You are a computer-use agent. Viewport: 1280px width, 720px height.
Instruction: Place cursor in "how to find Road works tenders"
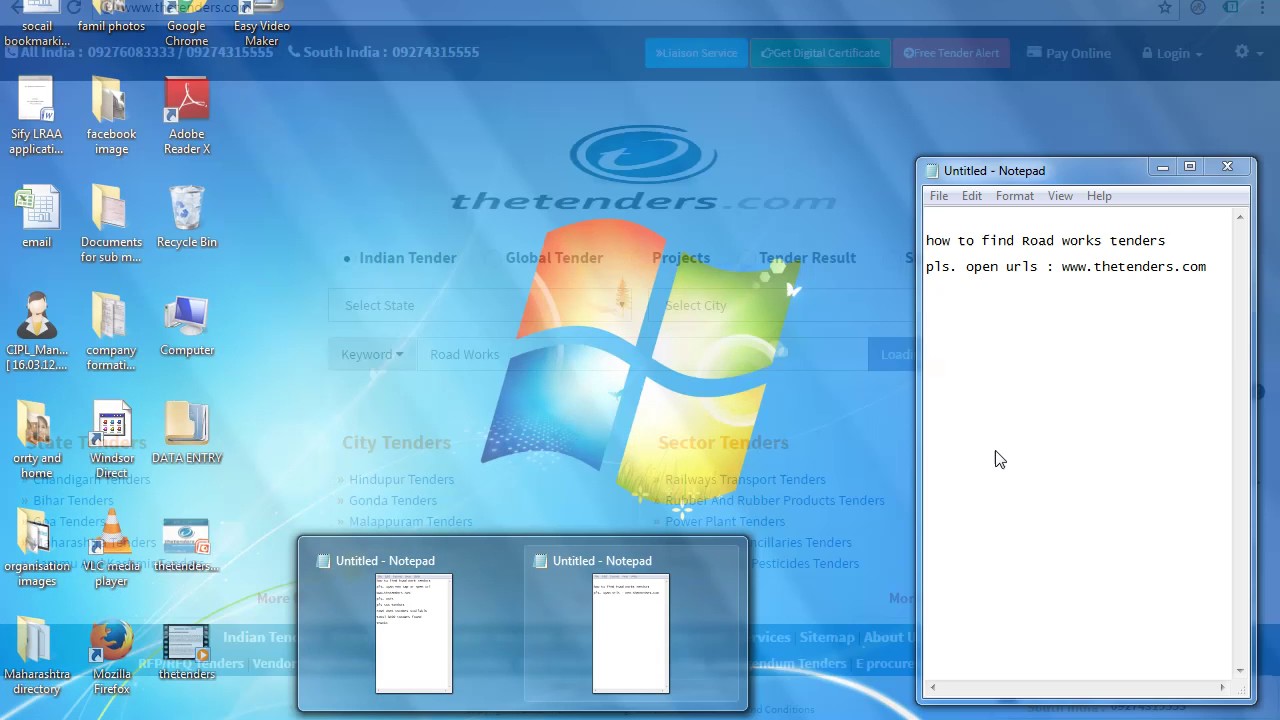(1045, 241)
